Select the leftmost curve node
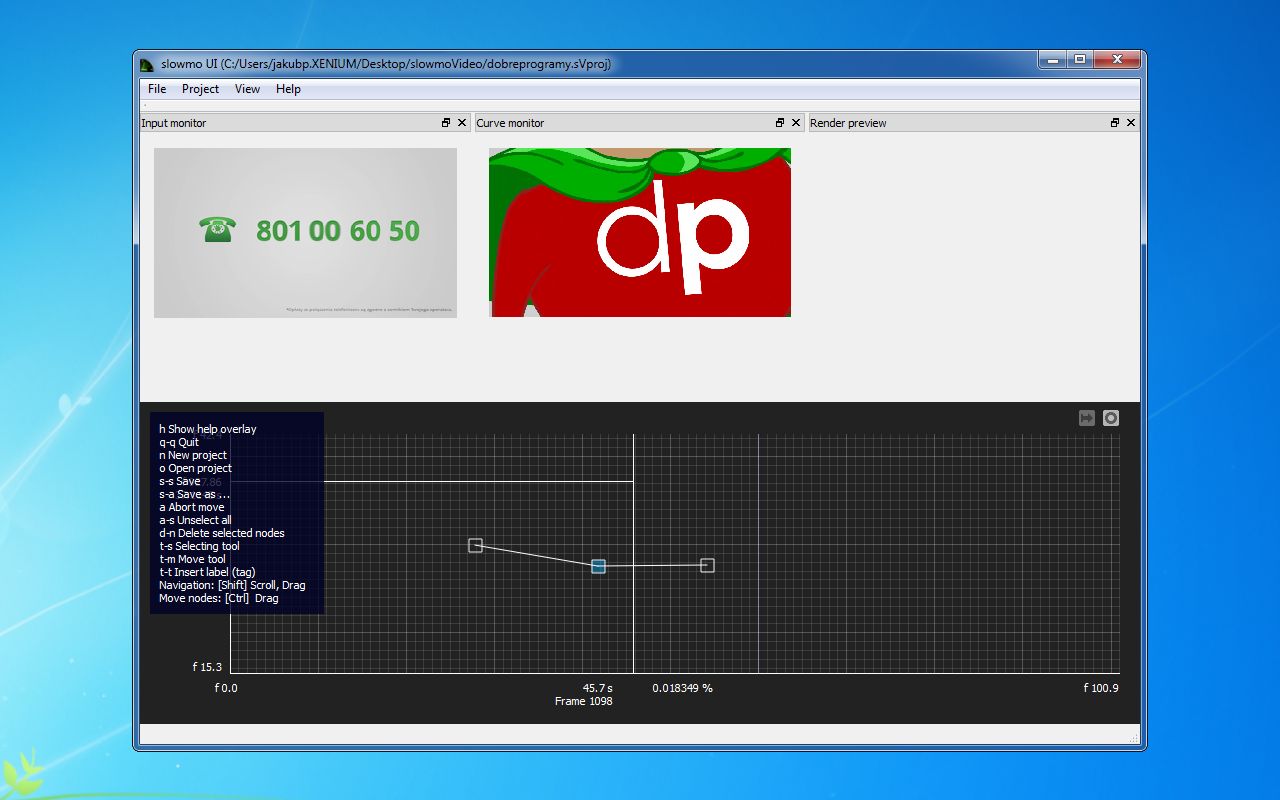 pyautogui.click(x=475, y=545)
